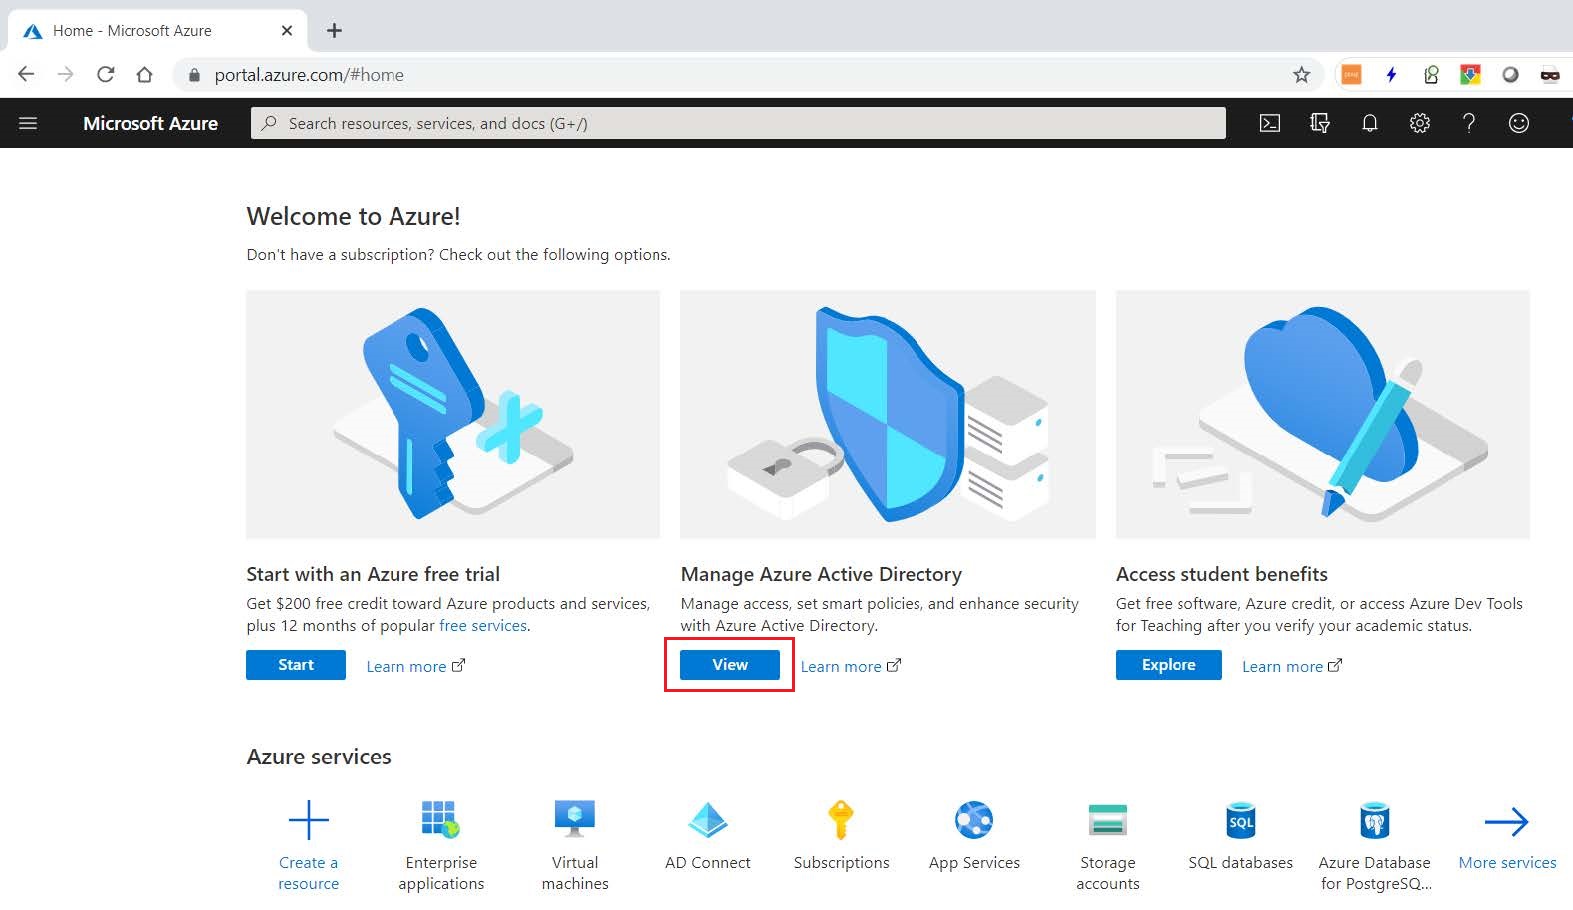Click View for Azure Active Directory

pyautogui.click(x=730, y=665)
